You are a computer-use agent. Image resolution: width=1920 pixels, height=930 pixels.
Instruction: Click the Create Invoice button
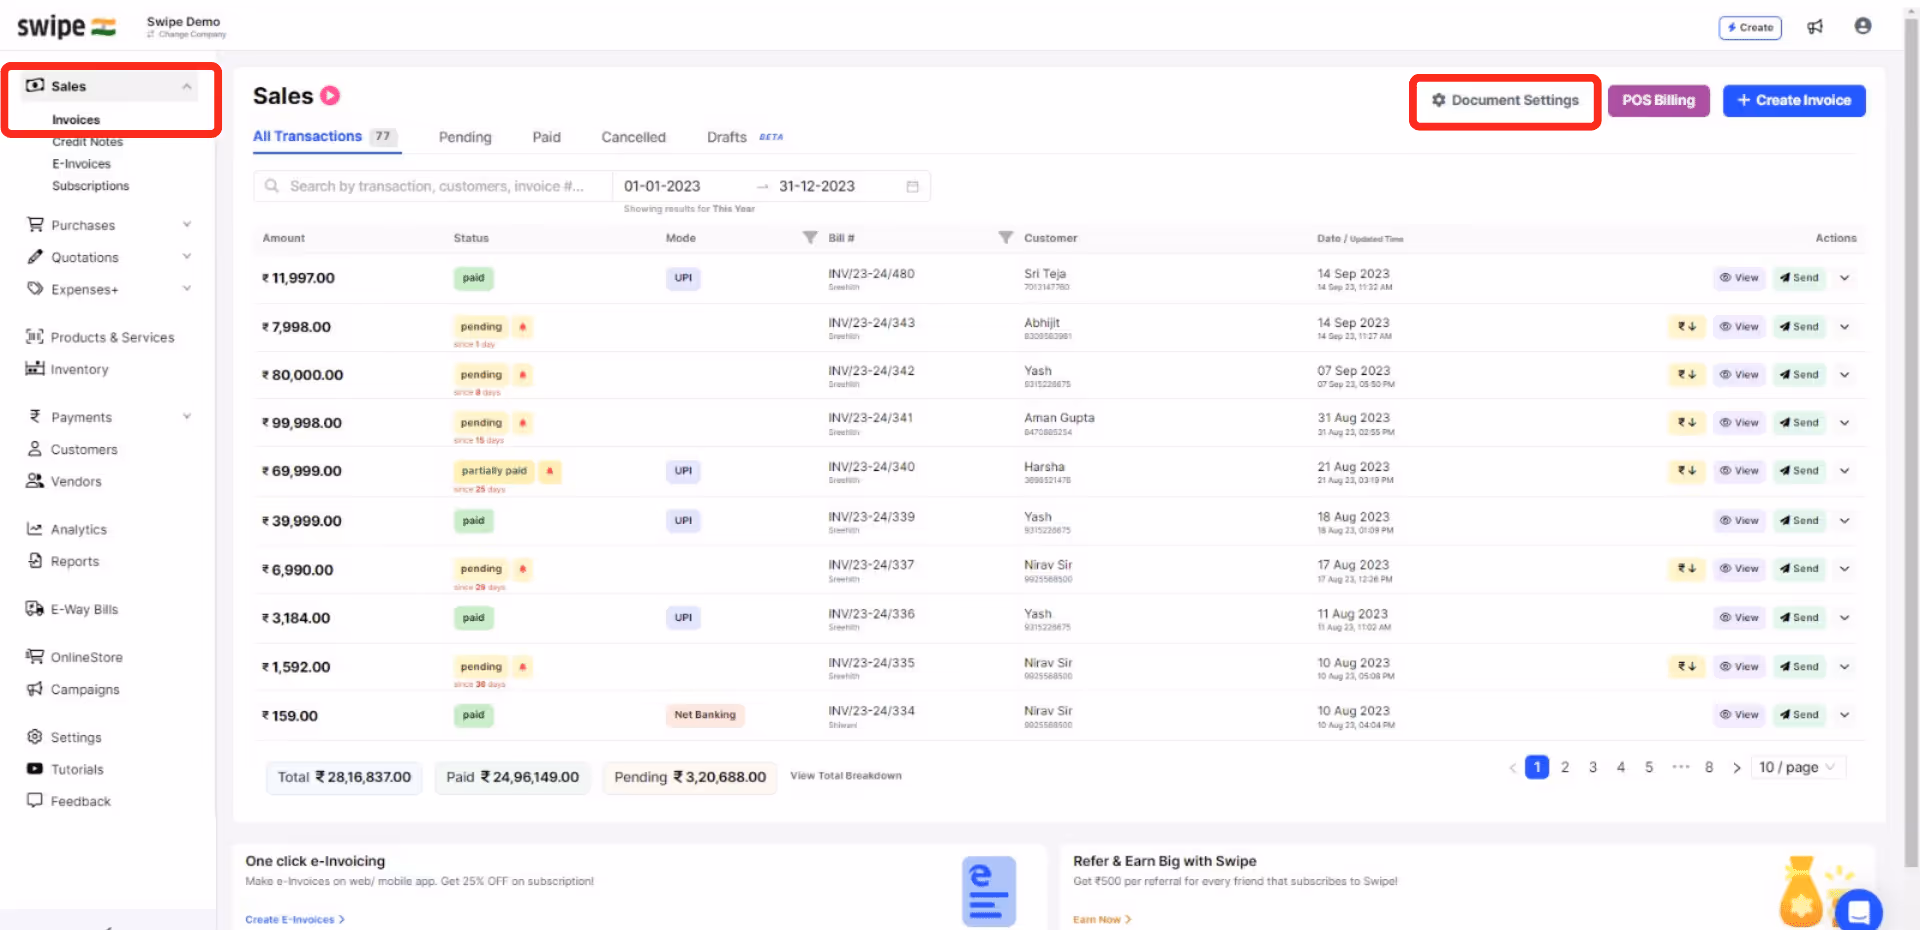1794,101
